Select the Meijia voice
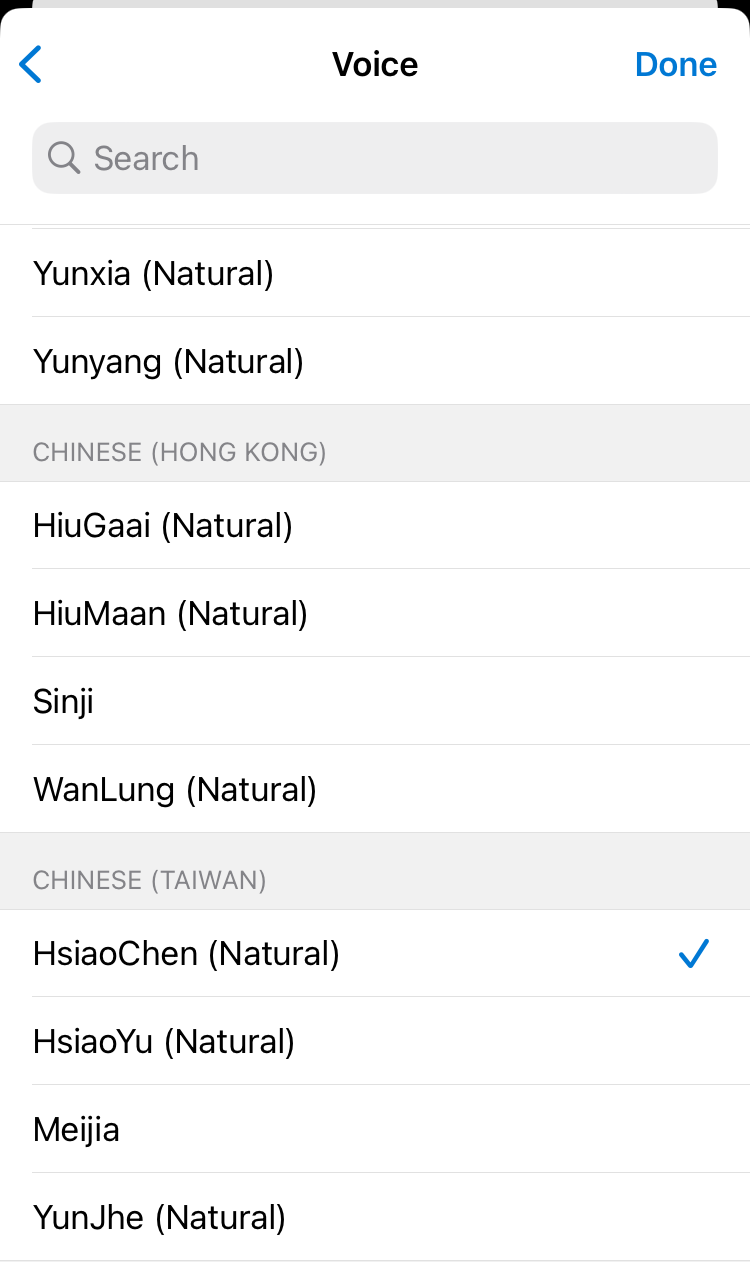The image size is (750, 1262). [x=76, y=1129]
